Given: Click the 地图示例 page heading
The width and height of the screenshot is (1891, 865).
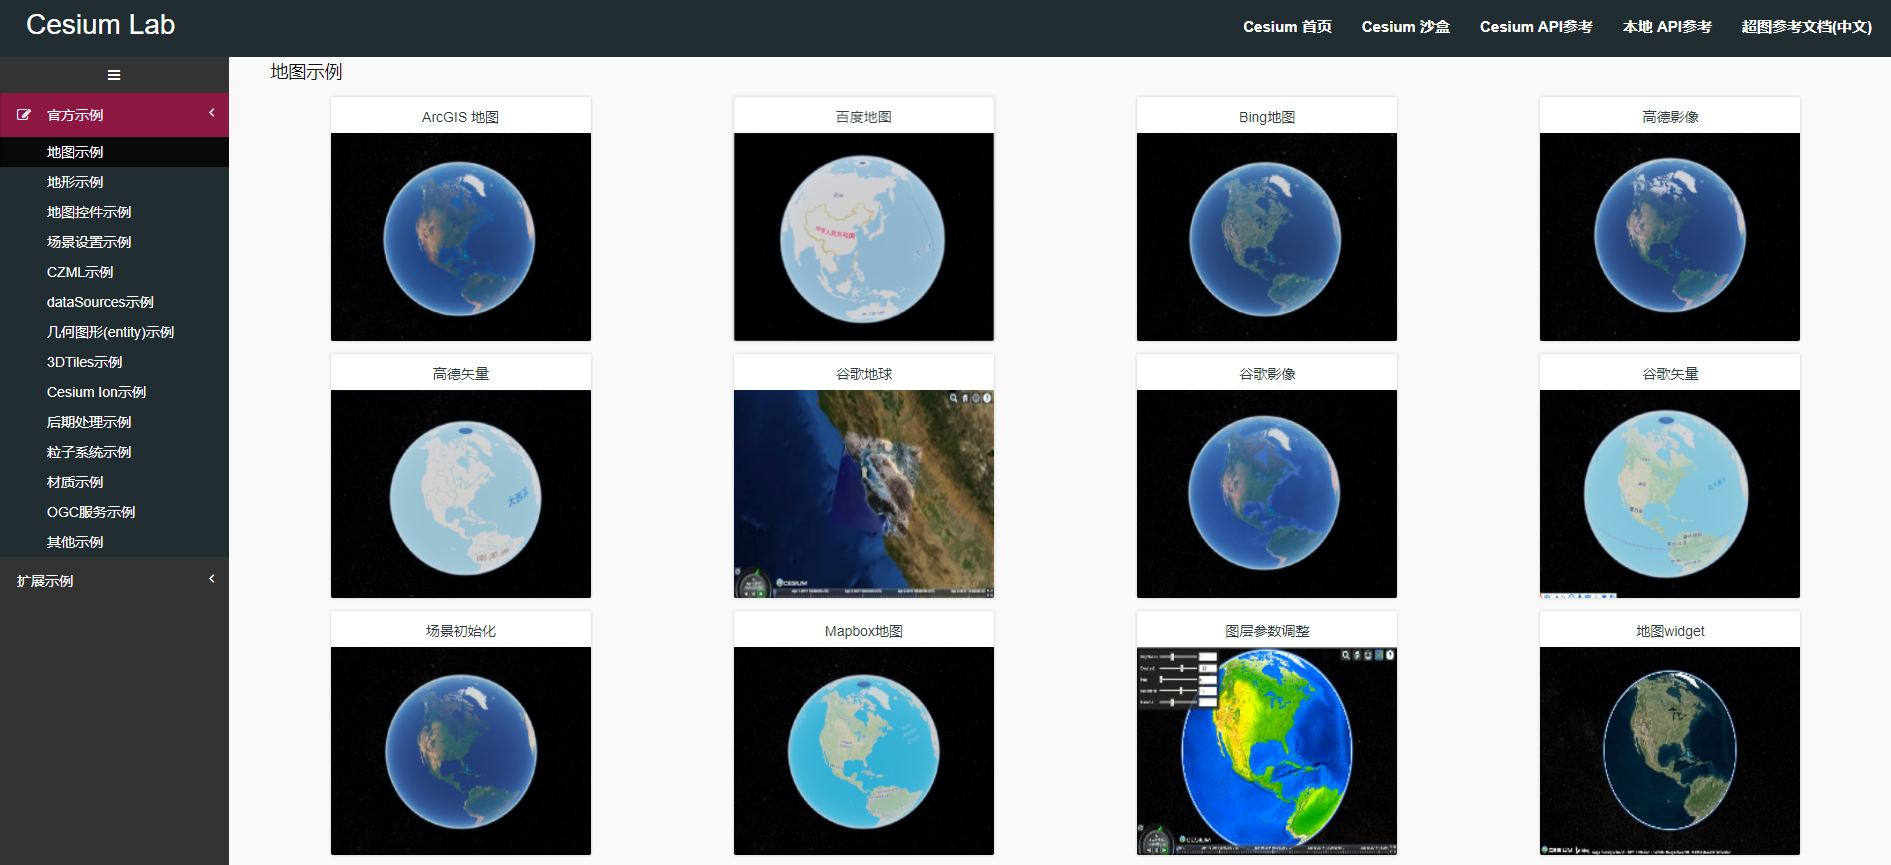Looking at the screenshot, I should (x=306, y=72).
